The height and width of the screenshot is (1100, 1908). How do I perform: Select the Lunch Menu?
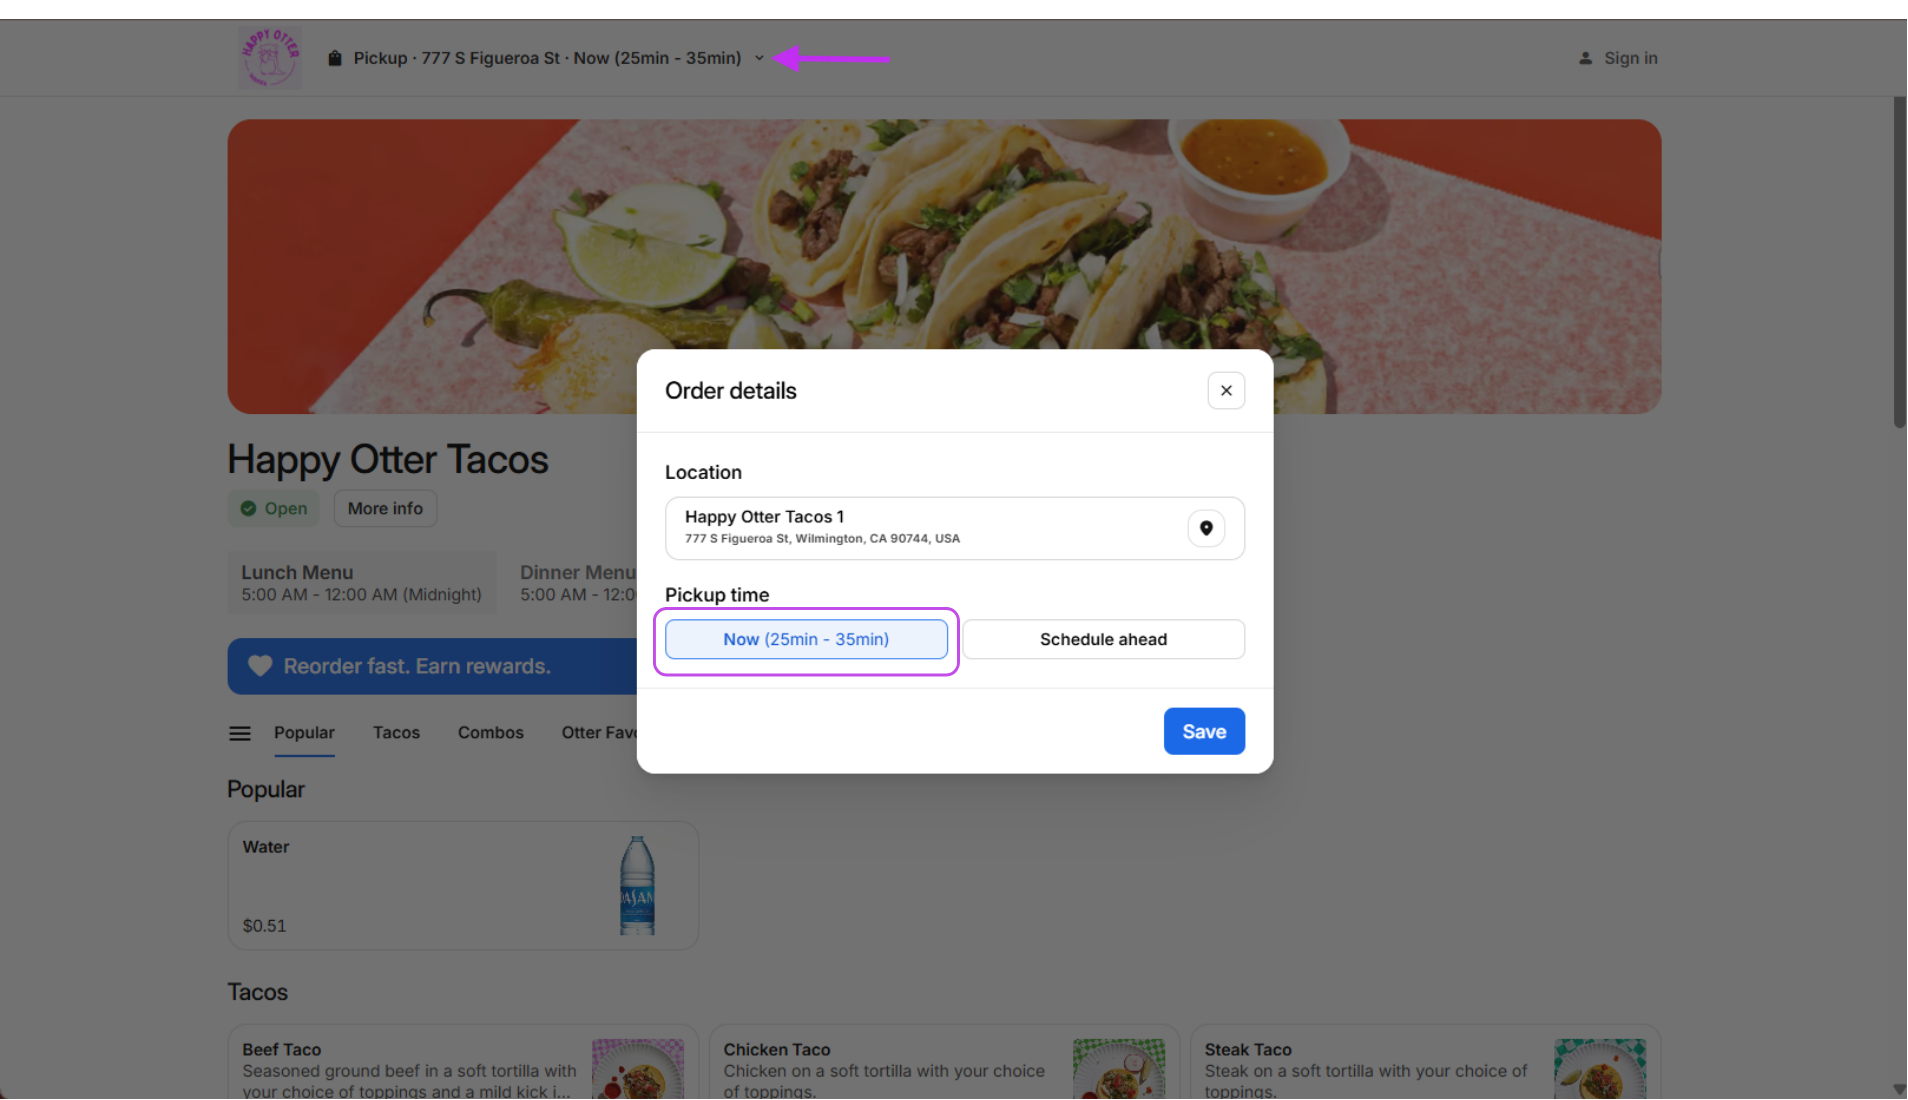click(x=361, y=583)
